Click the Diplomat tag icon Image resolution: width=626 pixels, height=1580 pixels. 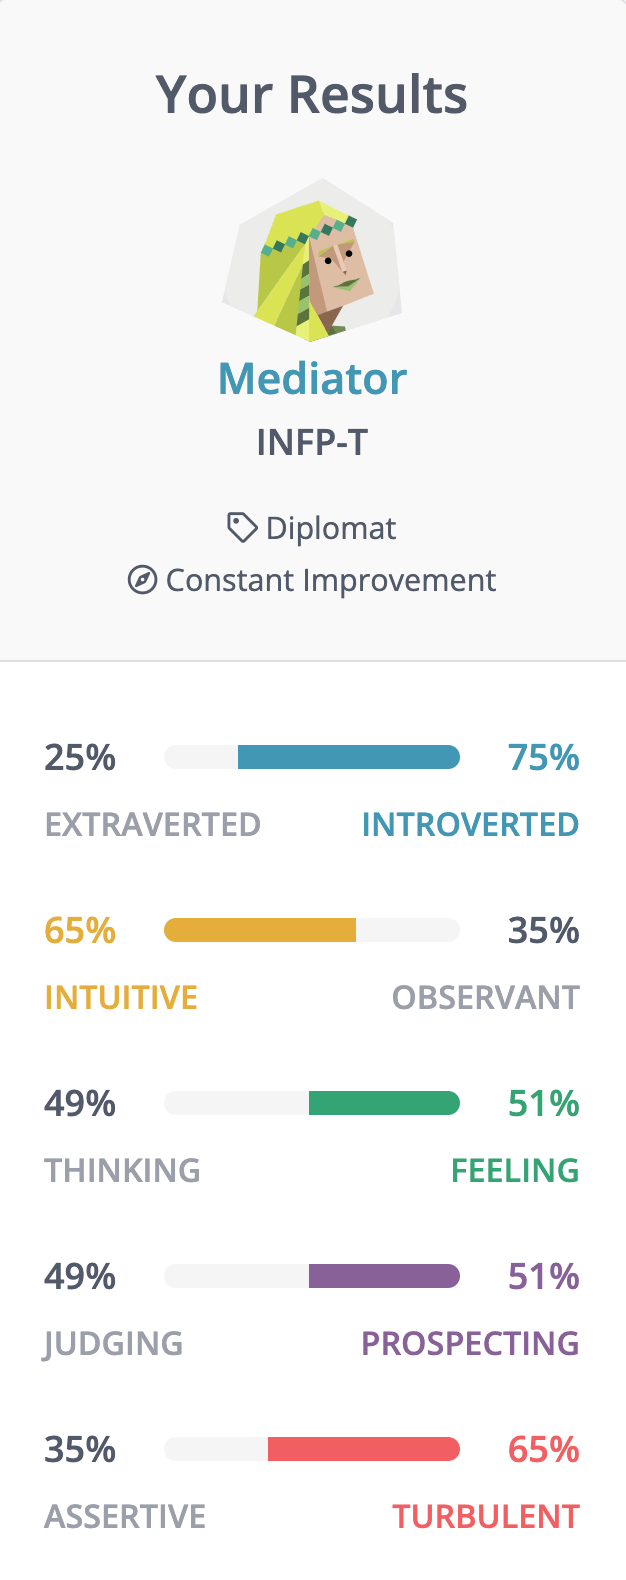pos(242,527)
